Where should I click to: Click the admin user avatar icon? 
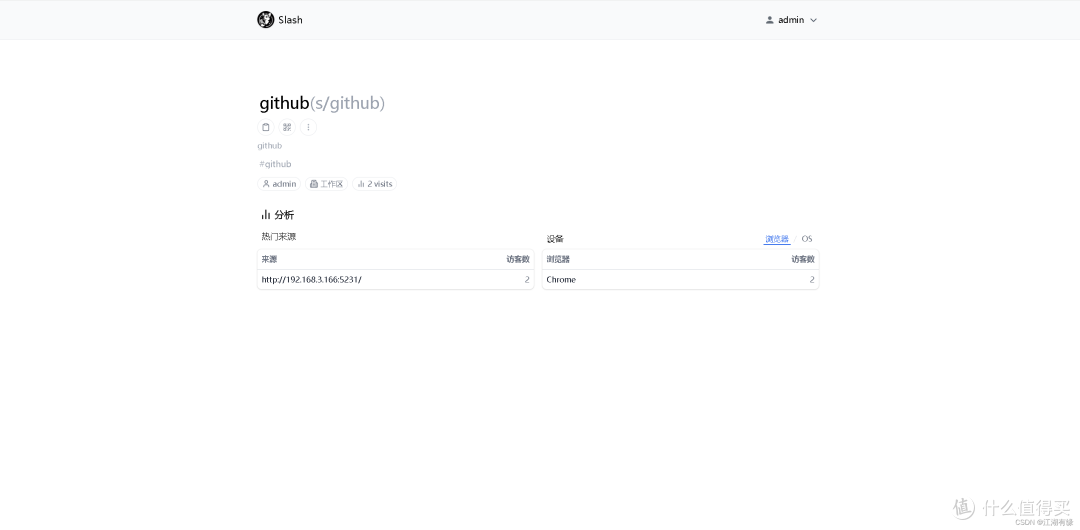[x=769, y=20]
